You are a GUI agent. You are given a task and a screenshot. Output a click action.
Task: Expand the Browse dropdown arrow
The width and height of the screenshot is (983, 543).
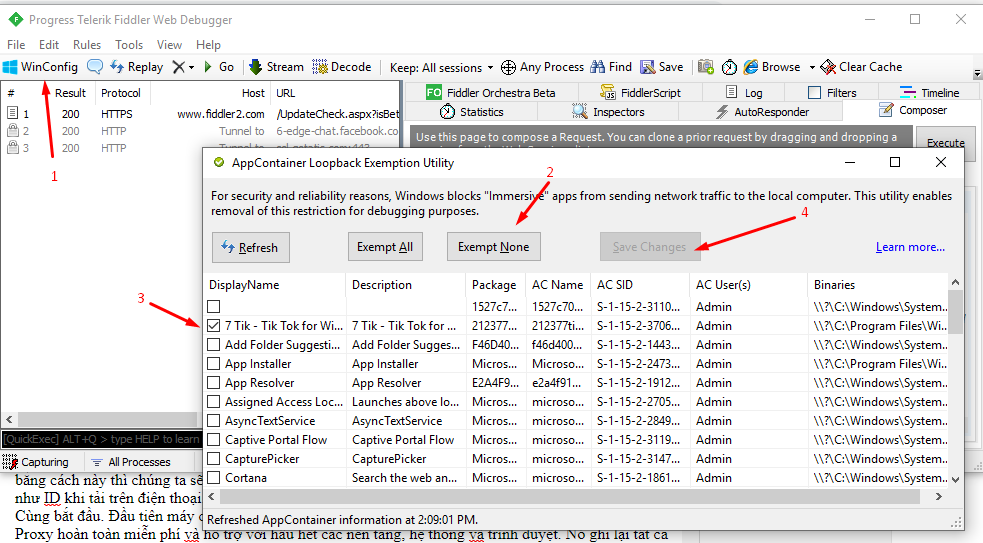[x=812, y=68]
